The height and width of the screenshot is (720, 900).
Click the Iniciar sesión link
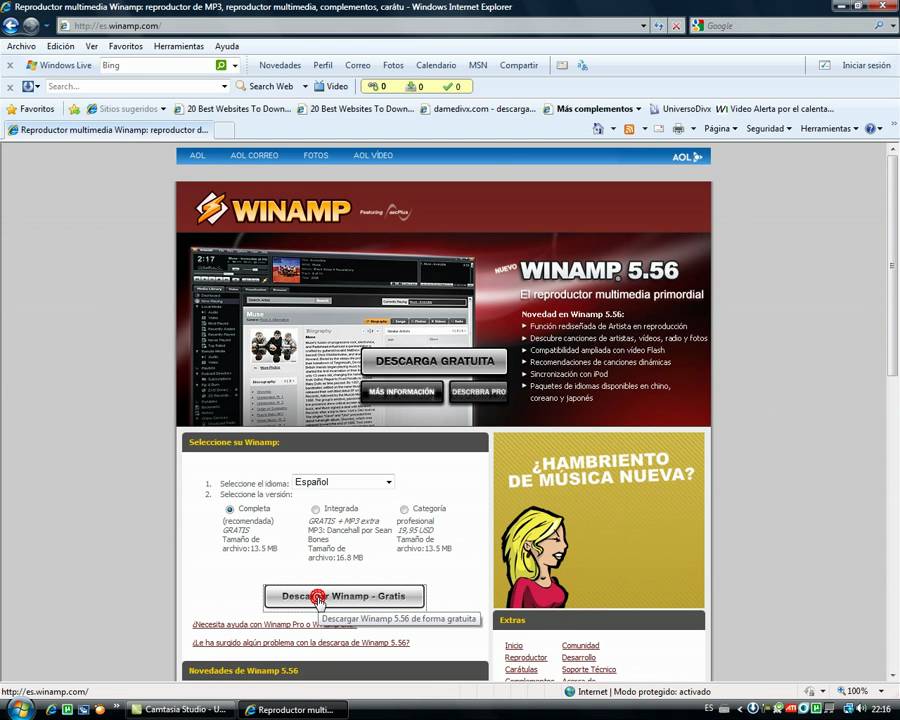[x=866, y=65]
